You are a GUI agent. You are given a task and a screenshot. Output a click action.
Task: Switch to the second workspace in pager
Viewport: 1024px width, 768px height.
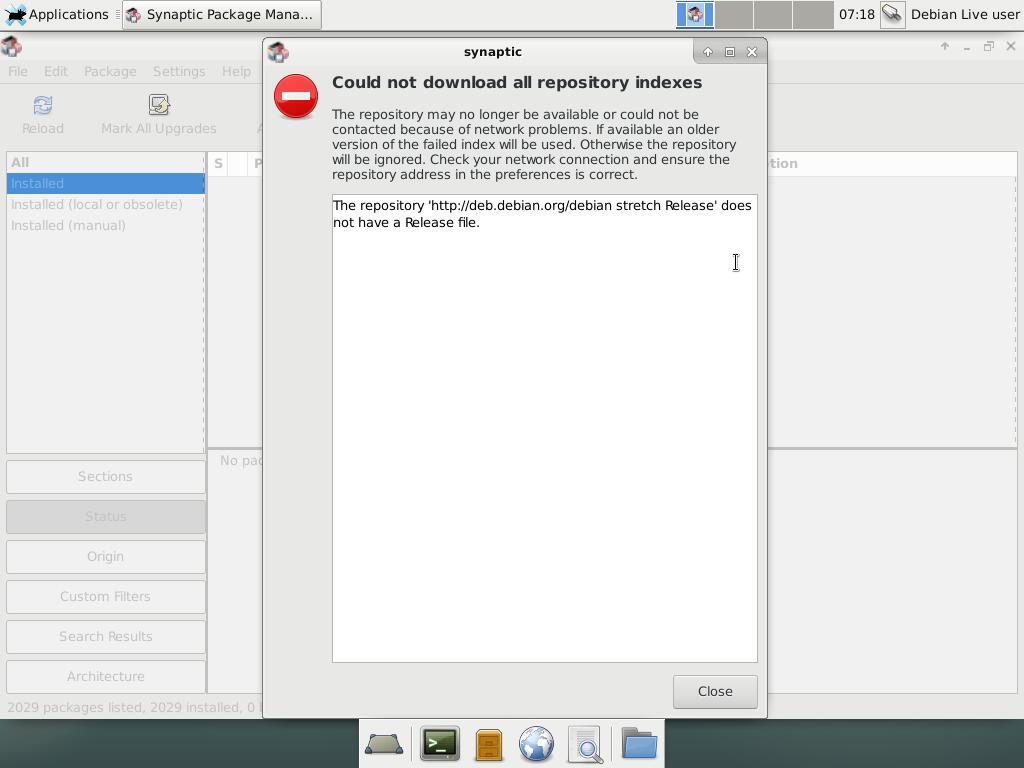[734, 14]
